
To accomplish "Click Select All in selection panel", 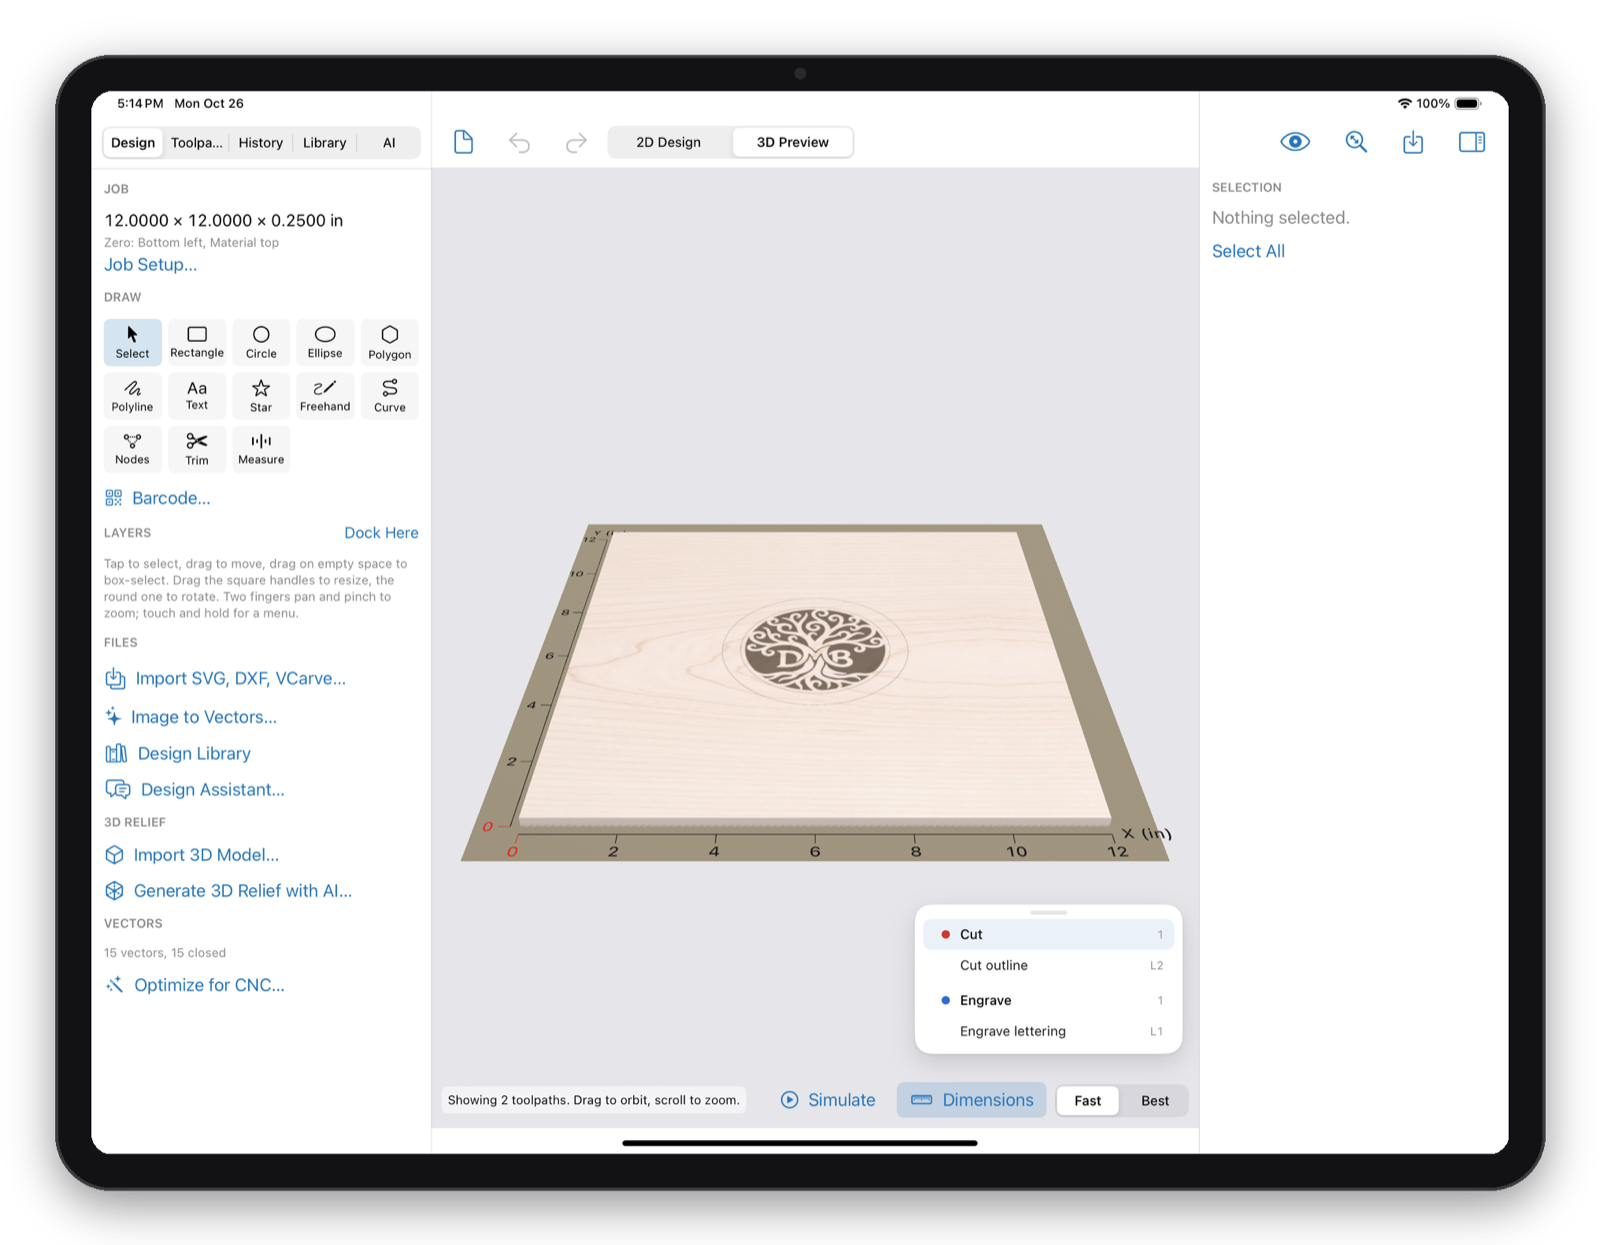I will pyautogui.click(x=1248, y=252).
